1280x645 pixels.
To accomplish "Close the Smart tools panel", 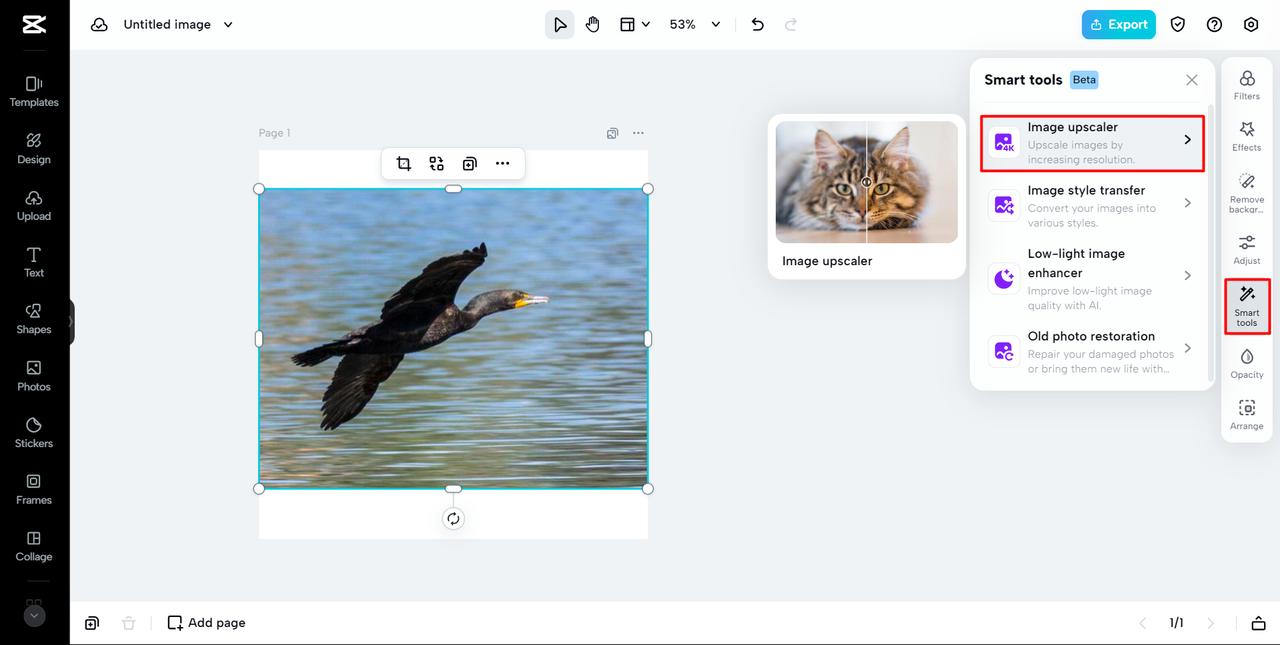I will click(1192, 80).
